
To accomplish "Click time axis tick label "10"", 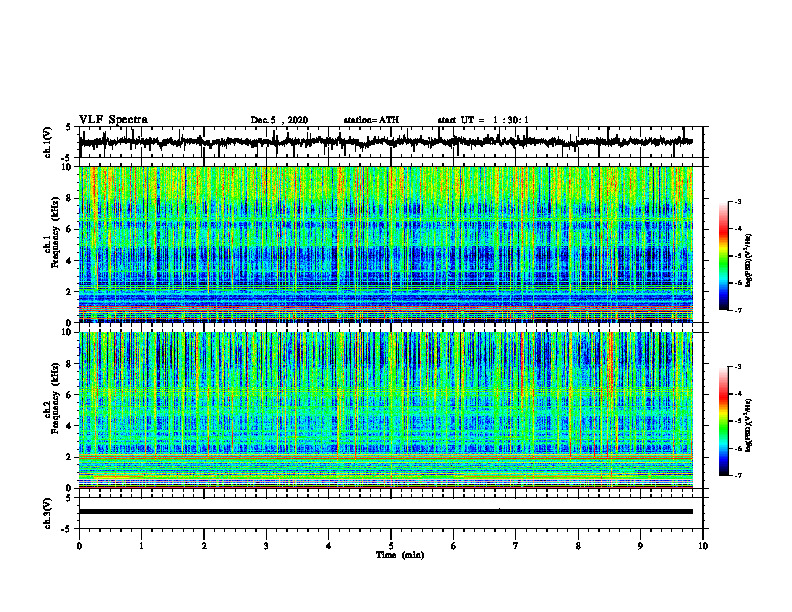I will [703, 546].
